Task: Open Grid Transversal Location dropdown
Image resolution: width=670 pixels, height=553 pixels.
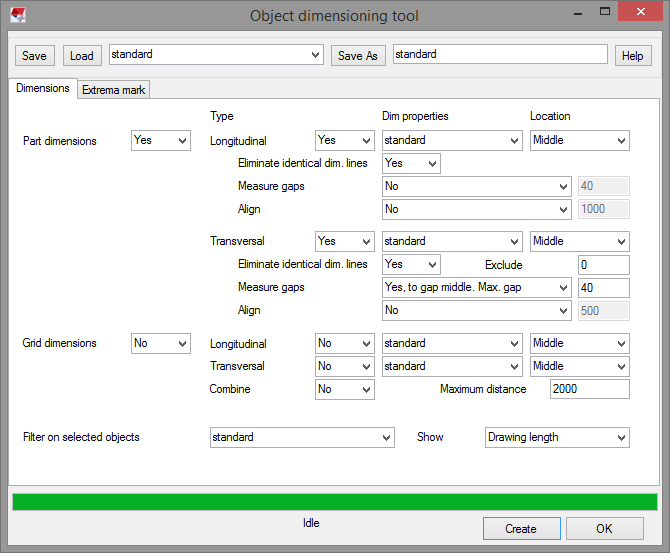Action: [x=580, y=367]
